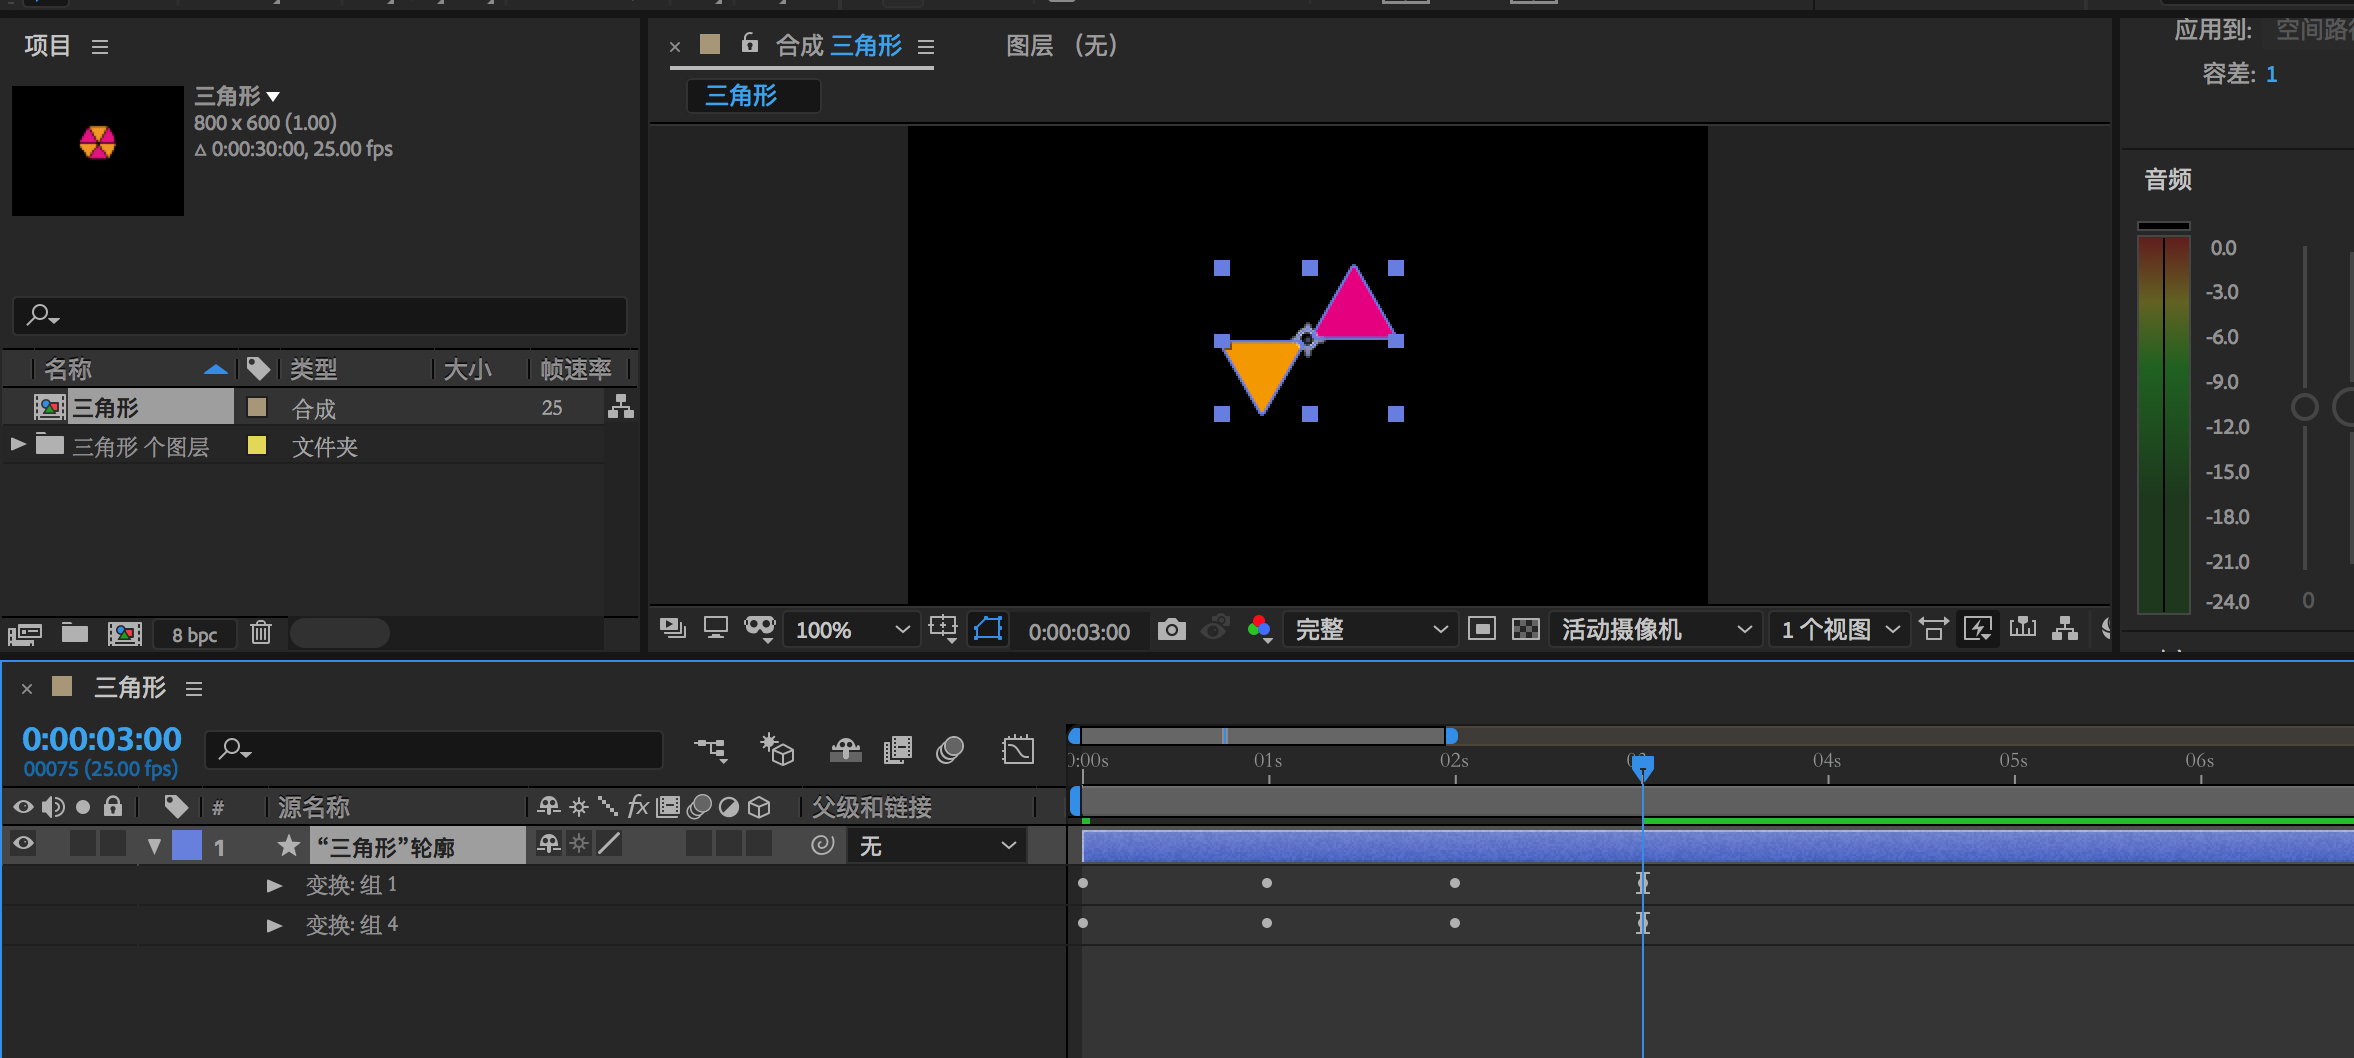Click the frame blending timeline icon
This screenshot has width=2354, height=1058.
pos(898,749)
